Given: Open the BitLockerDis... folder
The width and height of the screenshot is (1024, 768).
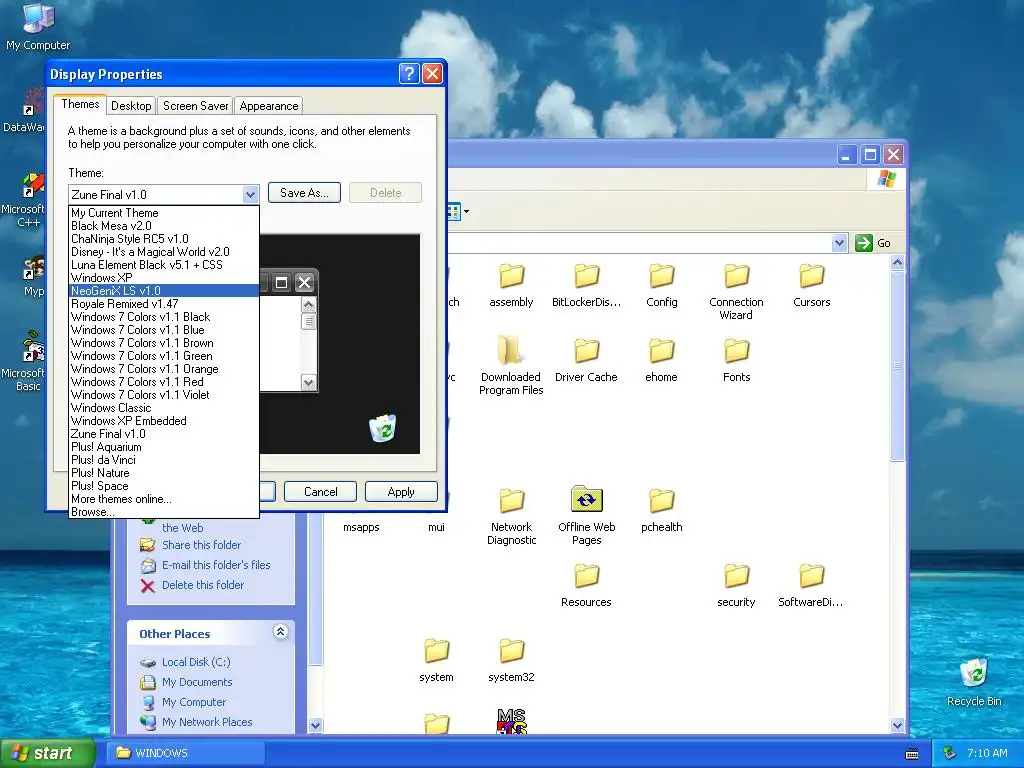Looking at the screenshot, I should point(586,285).
